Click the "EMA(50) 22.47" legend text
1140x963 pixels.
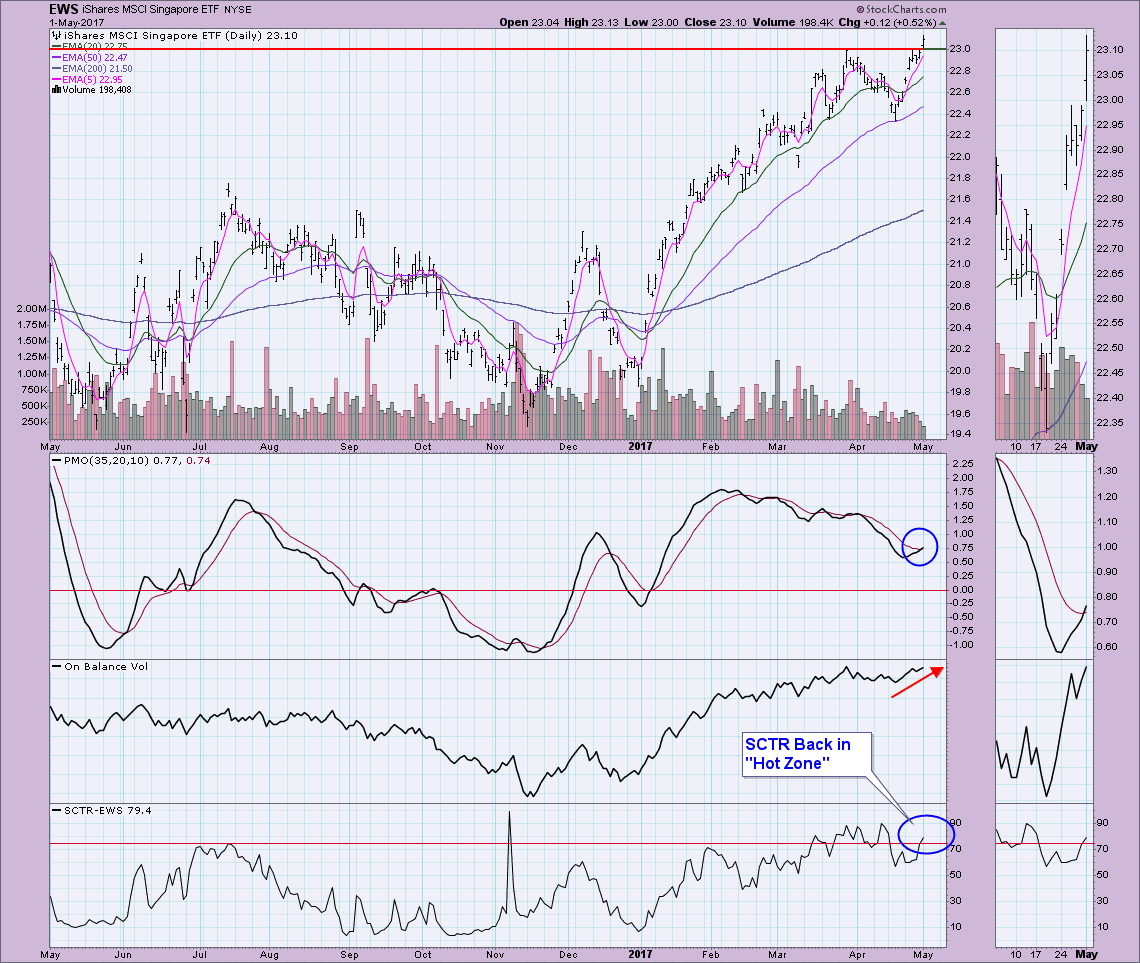(x=95, y=57)
